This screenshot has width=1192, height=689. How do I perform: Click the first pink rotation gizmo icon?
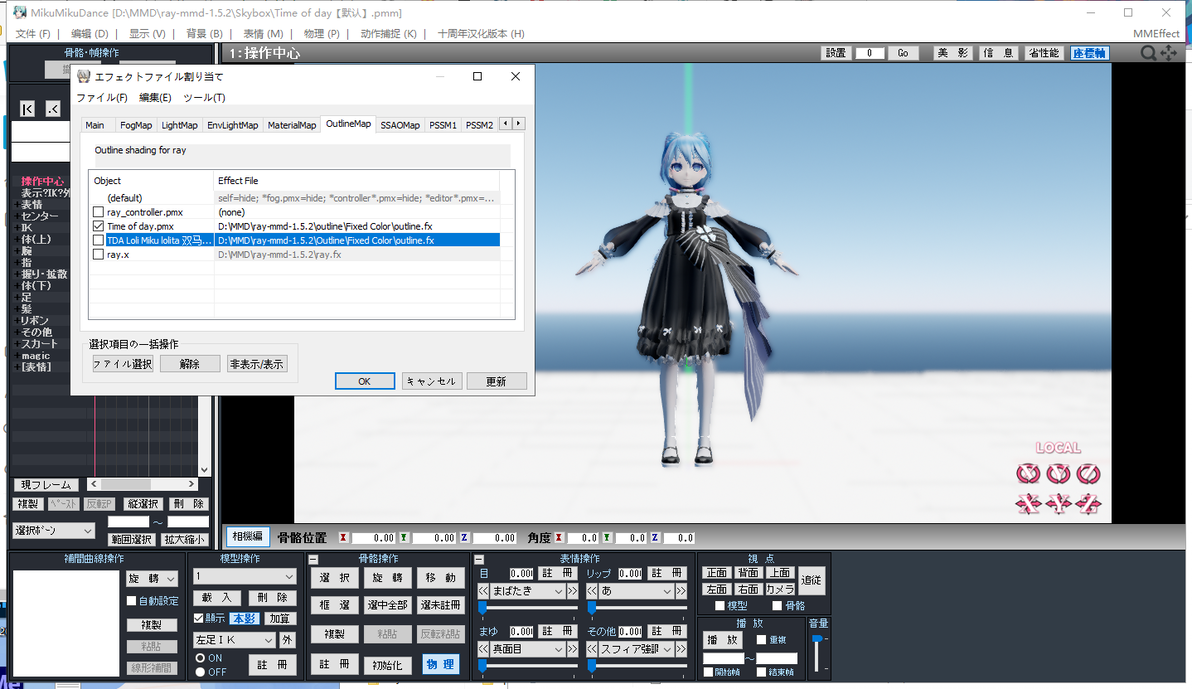1028,474
